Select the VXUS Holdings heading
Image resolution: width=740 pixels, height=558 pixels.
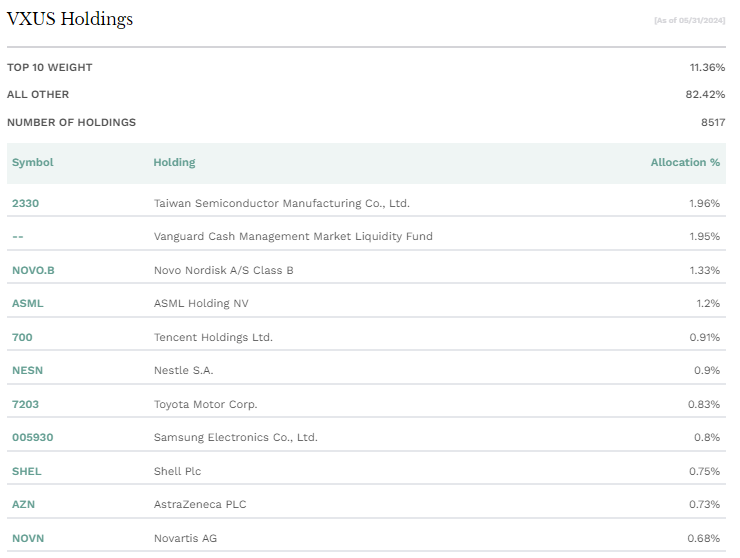(x=70, y=19)
